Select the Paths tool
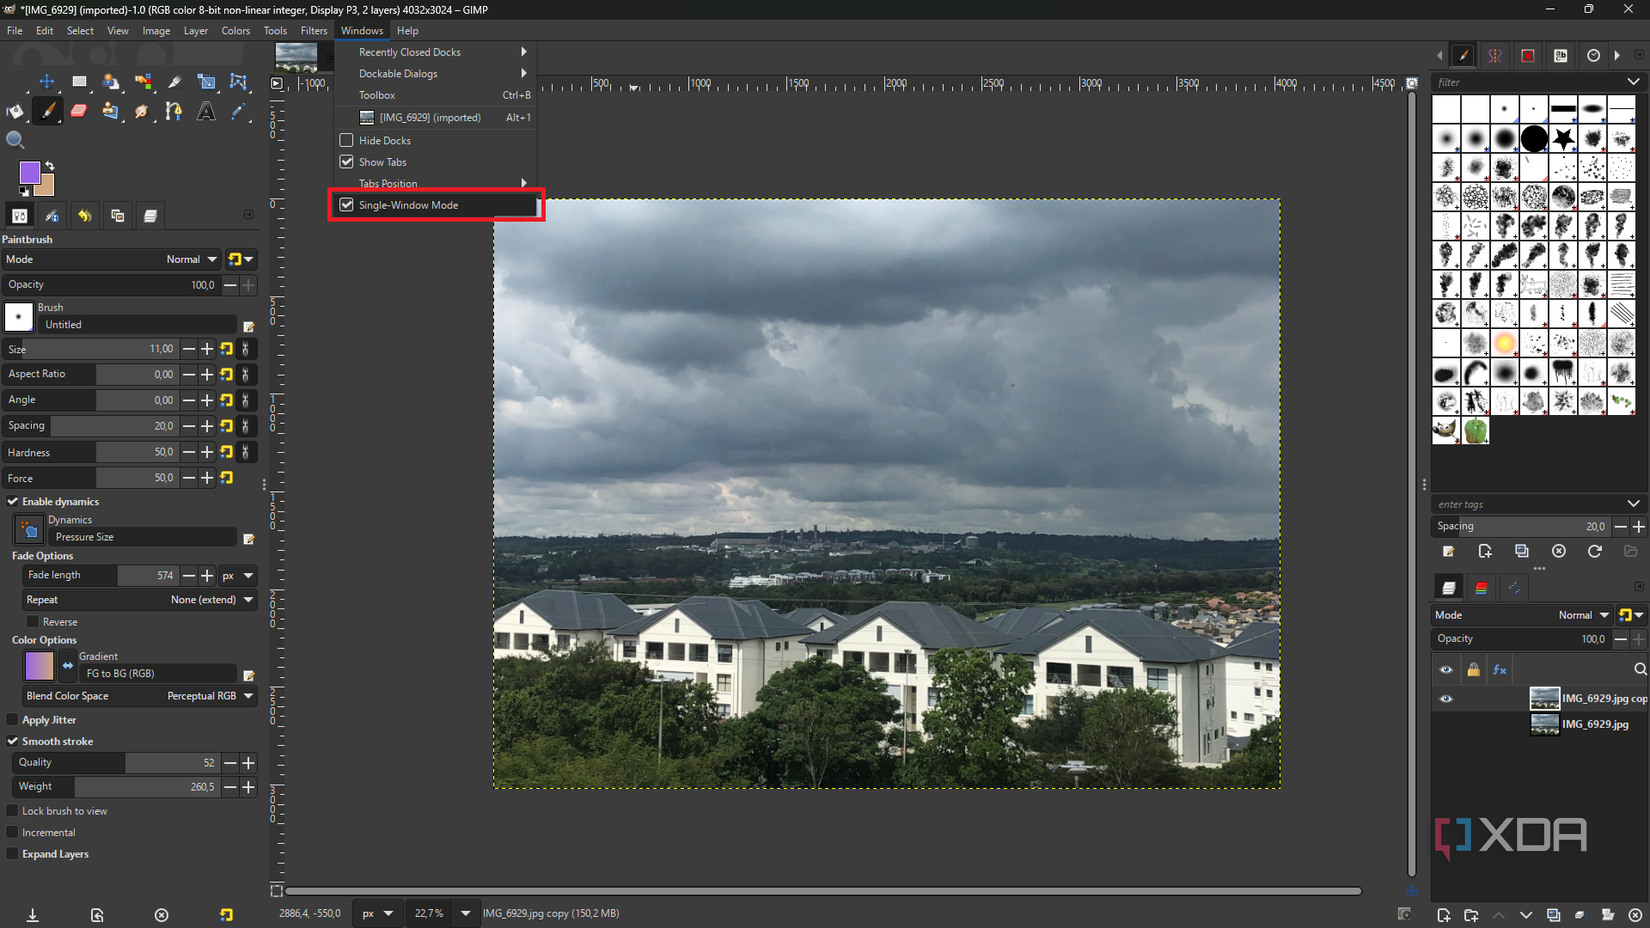This screenshot has height=928, width=1650. pyautogui.click(x=173, y=111)
